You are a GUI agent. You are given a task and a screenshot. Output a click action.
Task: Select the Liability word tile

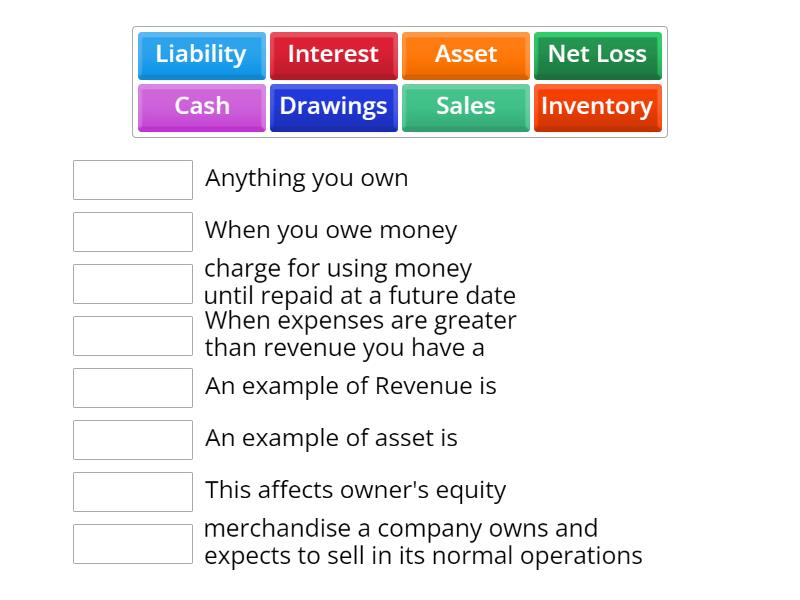(200, 55)
